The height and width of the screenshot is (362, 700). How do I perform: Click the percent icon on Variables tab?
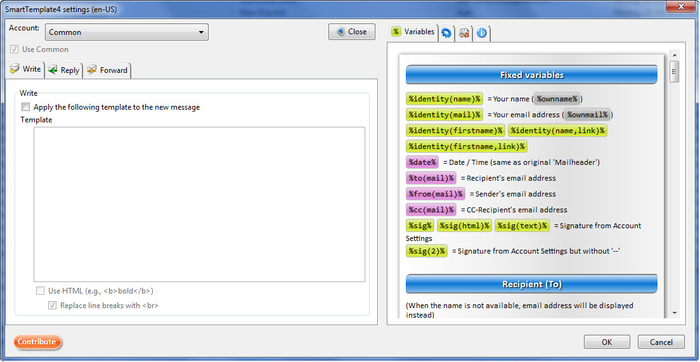point(396,31)
